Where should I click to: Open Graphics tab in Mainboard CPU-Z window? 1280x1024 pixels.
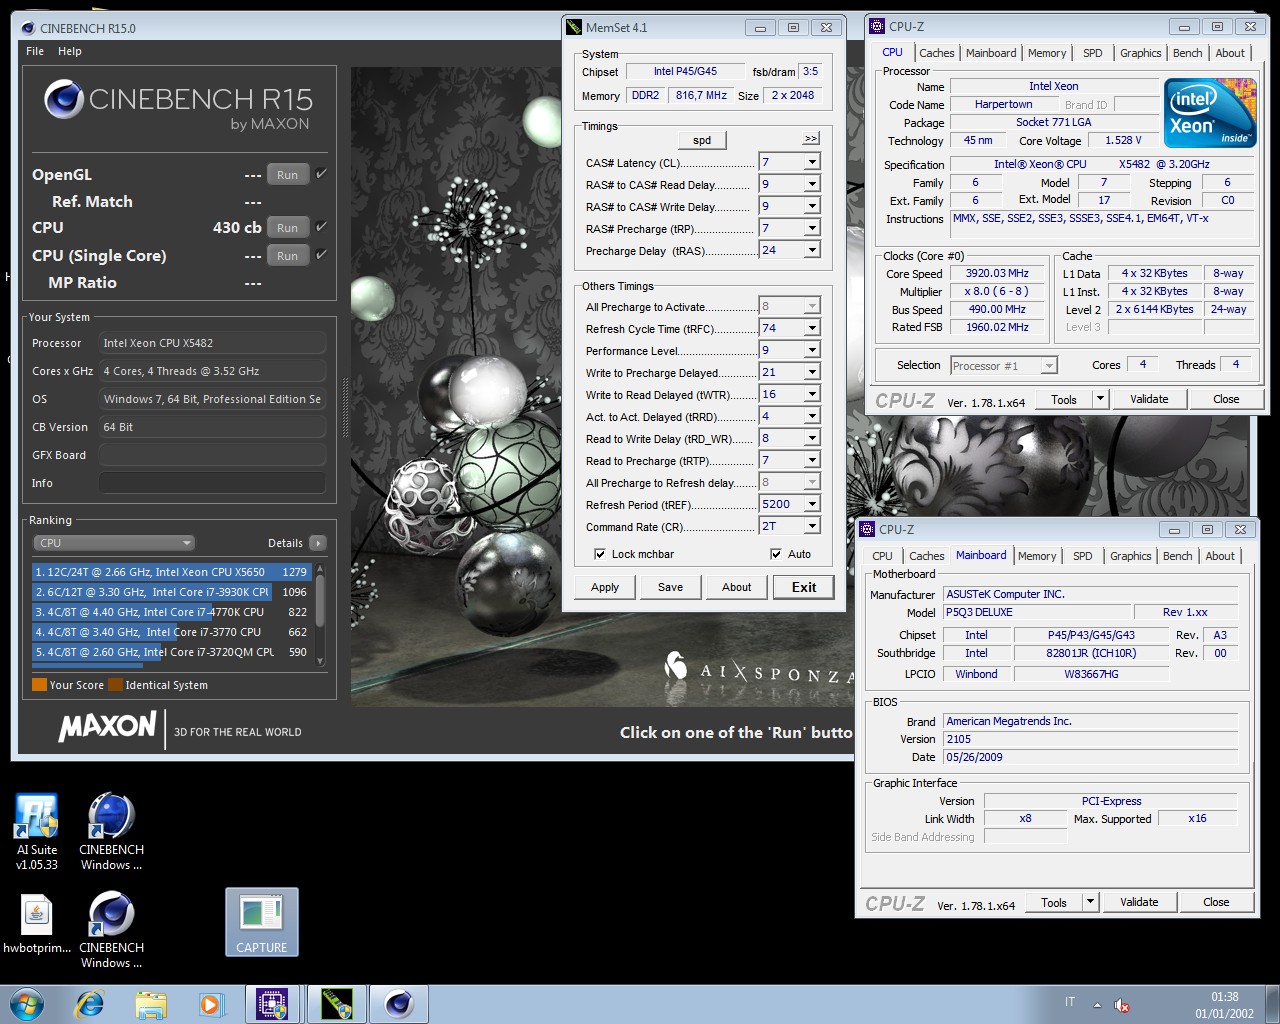[1131, 556]
